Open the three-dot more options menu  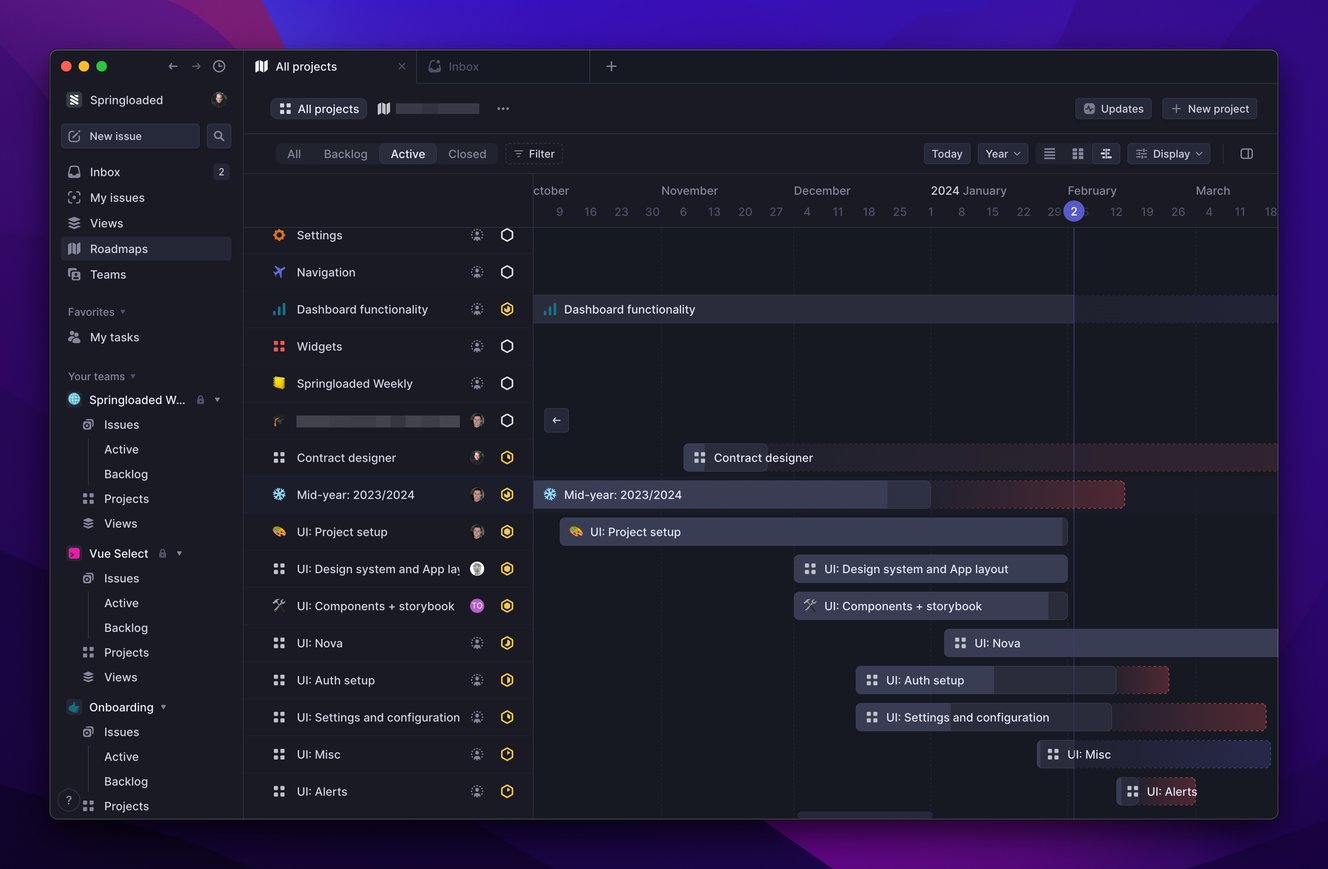503,109
